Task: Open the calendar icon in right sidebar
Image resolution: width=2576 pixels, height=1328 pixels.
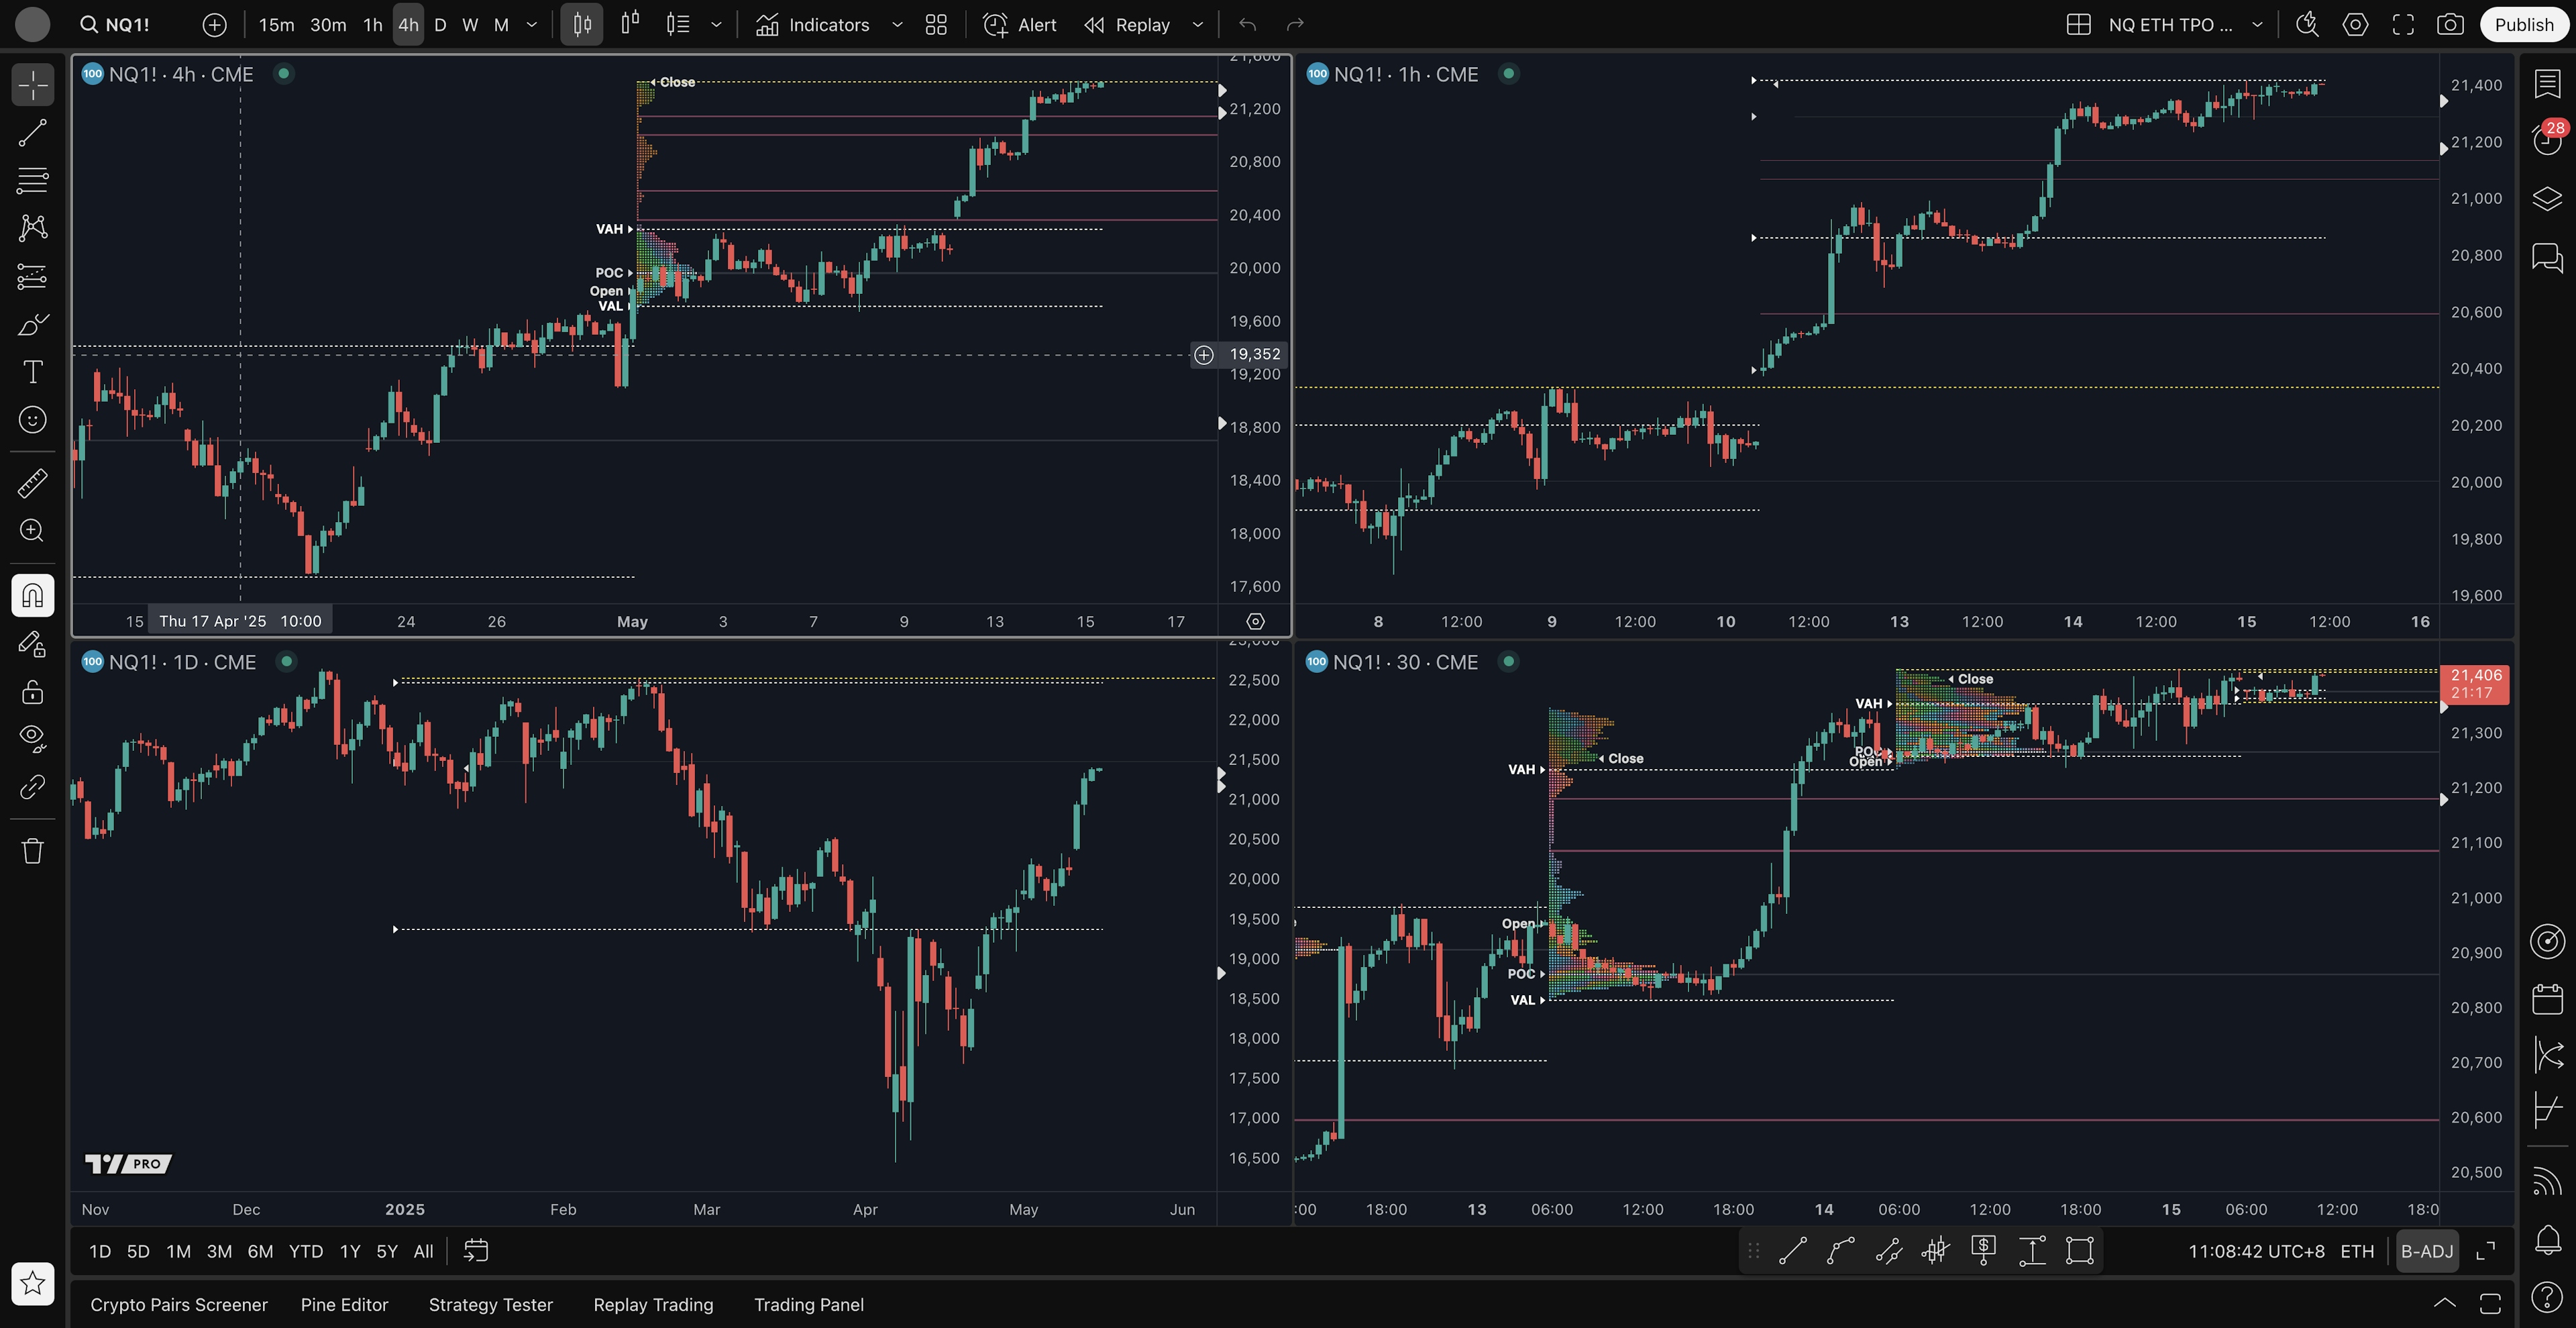Action: [x=2547, y=998]
